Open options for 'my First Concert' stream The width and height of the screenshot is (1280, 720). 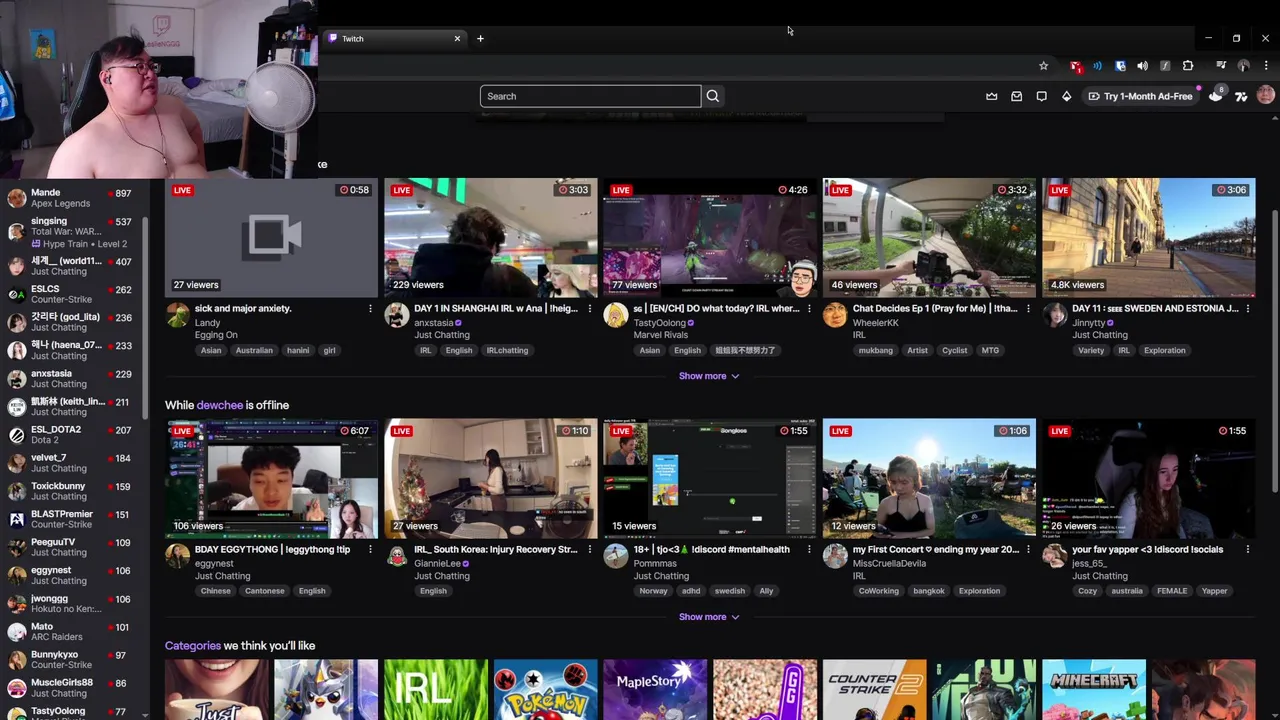(x=1028, y=549)
